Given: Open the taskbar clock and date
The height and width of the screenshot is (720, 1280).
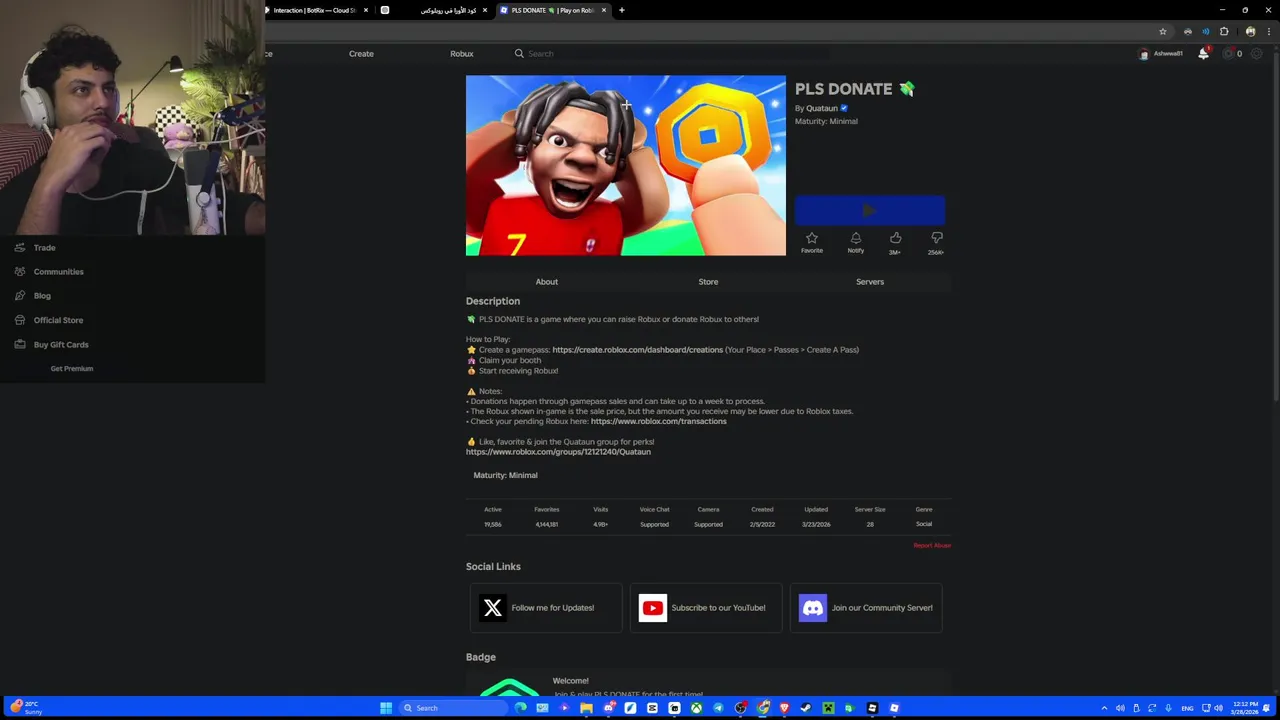Looking at the screenshot, I should point(1246,708).
